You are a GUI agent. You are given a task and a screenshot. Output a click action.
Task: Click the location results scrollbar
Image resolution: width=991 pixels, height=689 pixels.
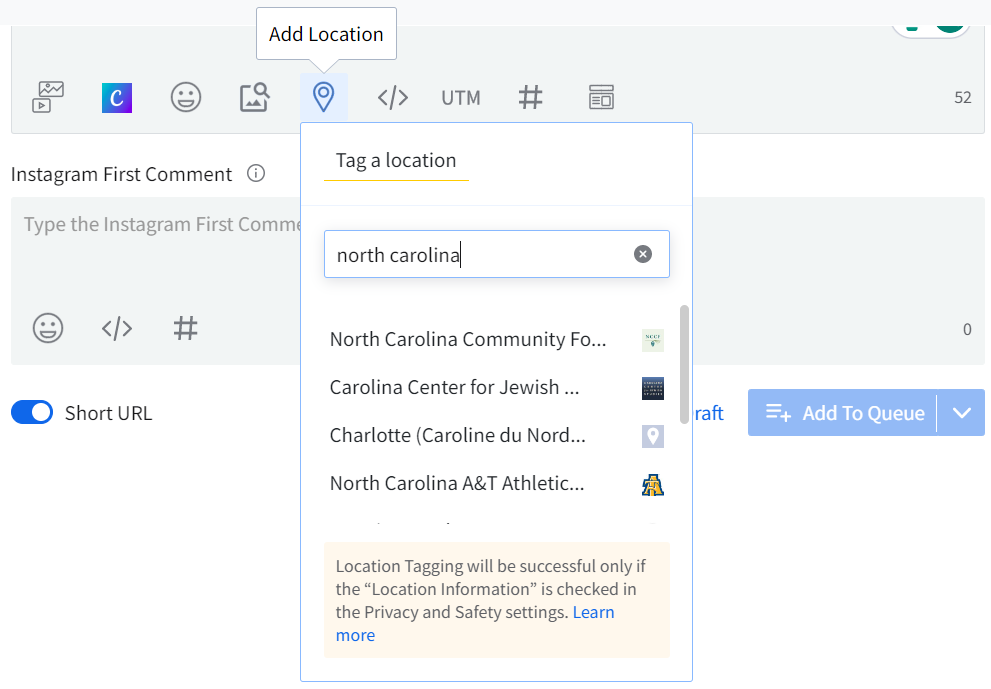pos(684,362)
